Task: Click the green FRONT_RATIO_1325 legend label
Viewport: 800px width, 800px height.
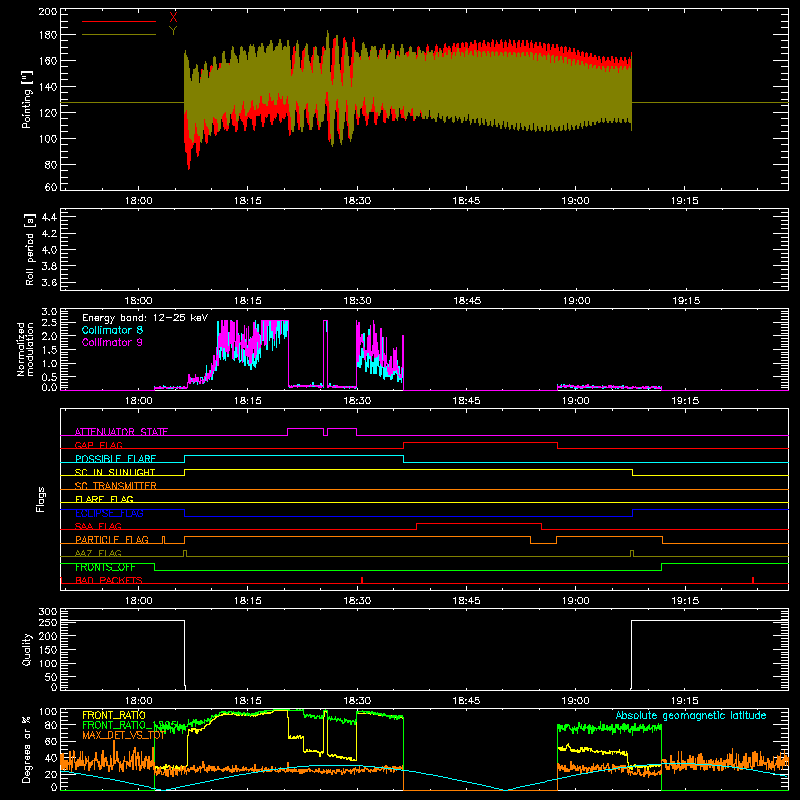Action: tap(130, 726)
